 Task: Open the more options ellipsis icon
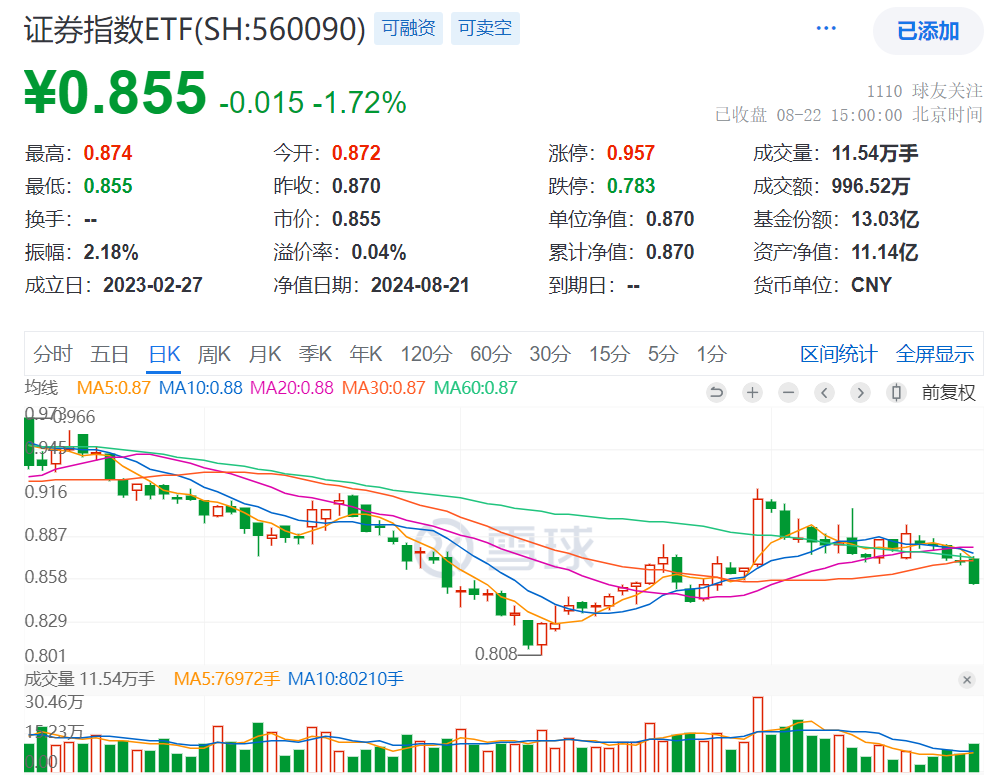826,27
